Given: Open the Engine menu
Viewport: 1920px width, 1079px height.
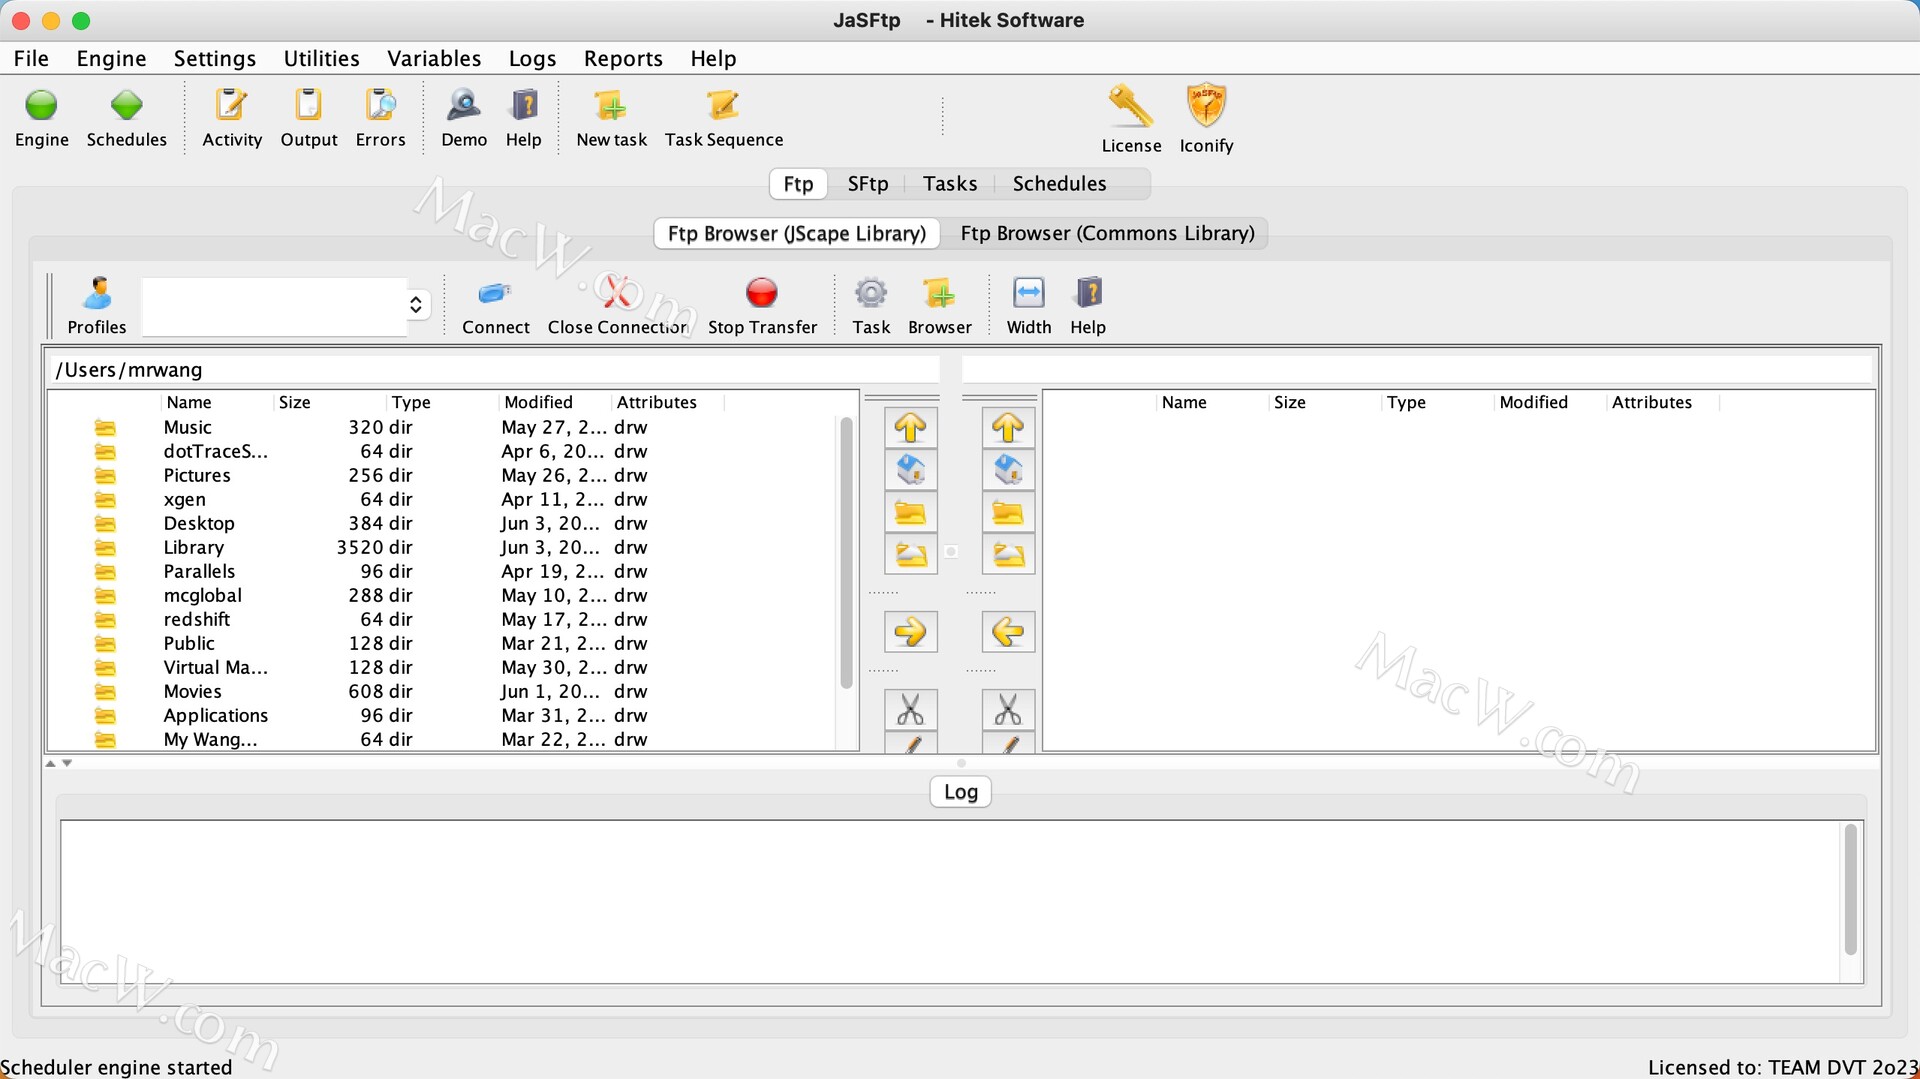Looking at the screenshot, I should click(x=111, y=58).
